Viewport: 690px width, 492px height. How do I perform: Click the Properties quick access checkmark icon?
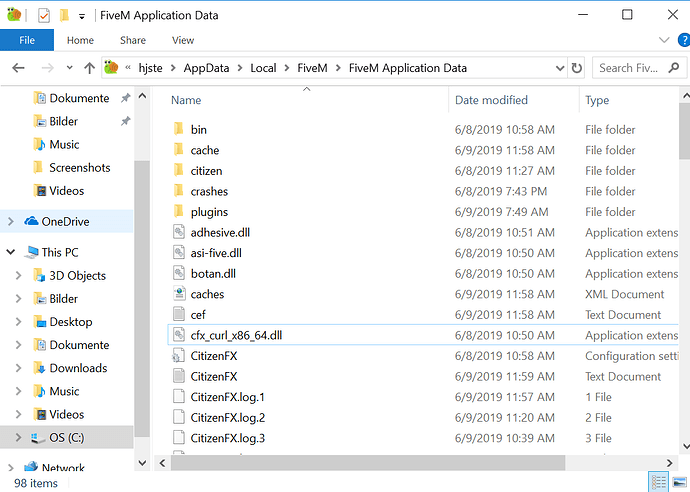tap(44, 15)
